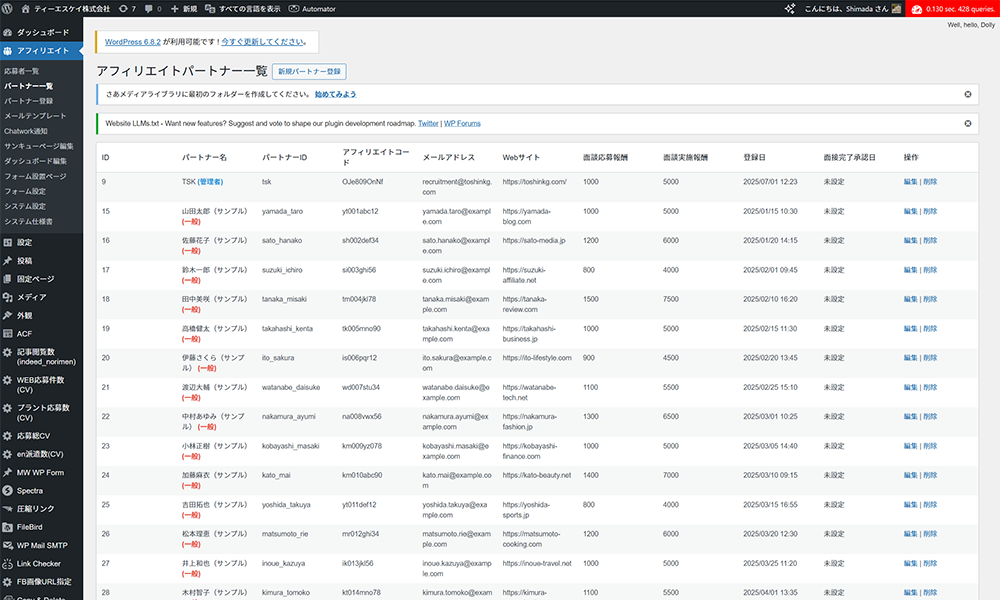Click the WordPress logo icon
The height and width of the screenshot is (600, 1000).
[8, 9]
